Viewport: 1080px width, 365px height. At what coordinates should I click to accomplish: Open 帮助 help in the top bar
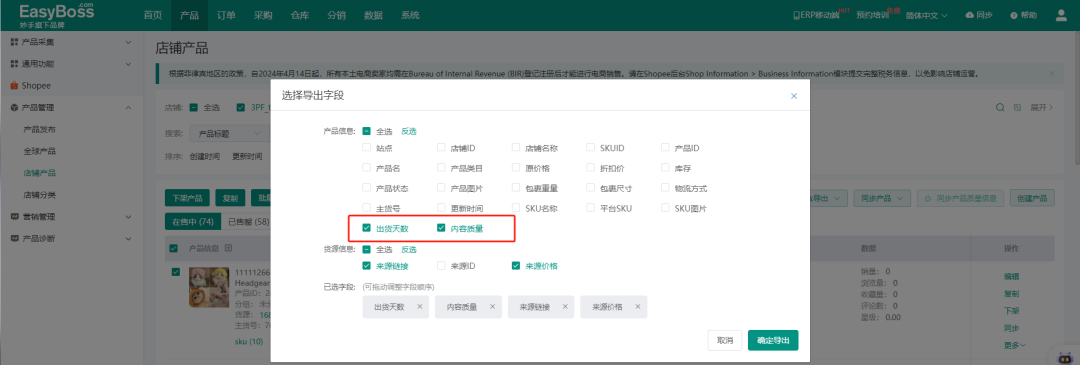[x=1023, y=15]
